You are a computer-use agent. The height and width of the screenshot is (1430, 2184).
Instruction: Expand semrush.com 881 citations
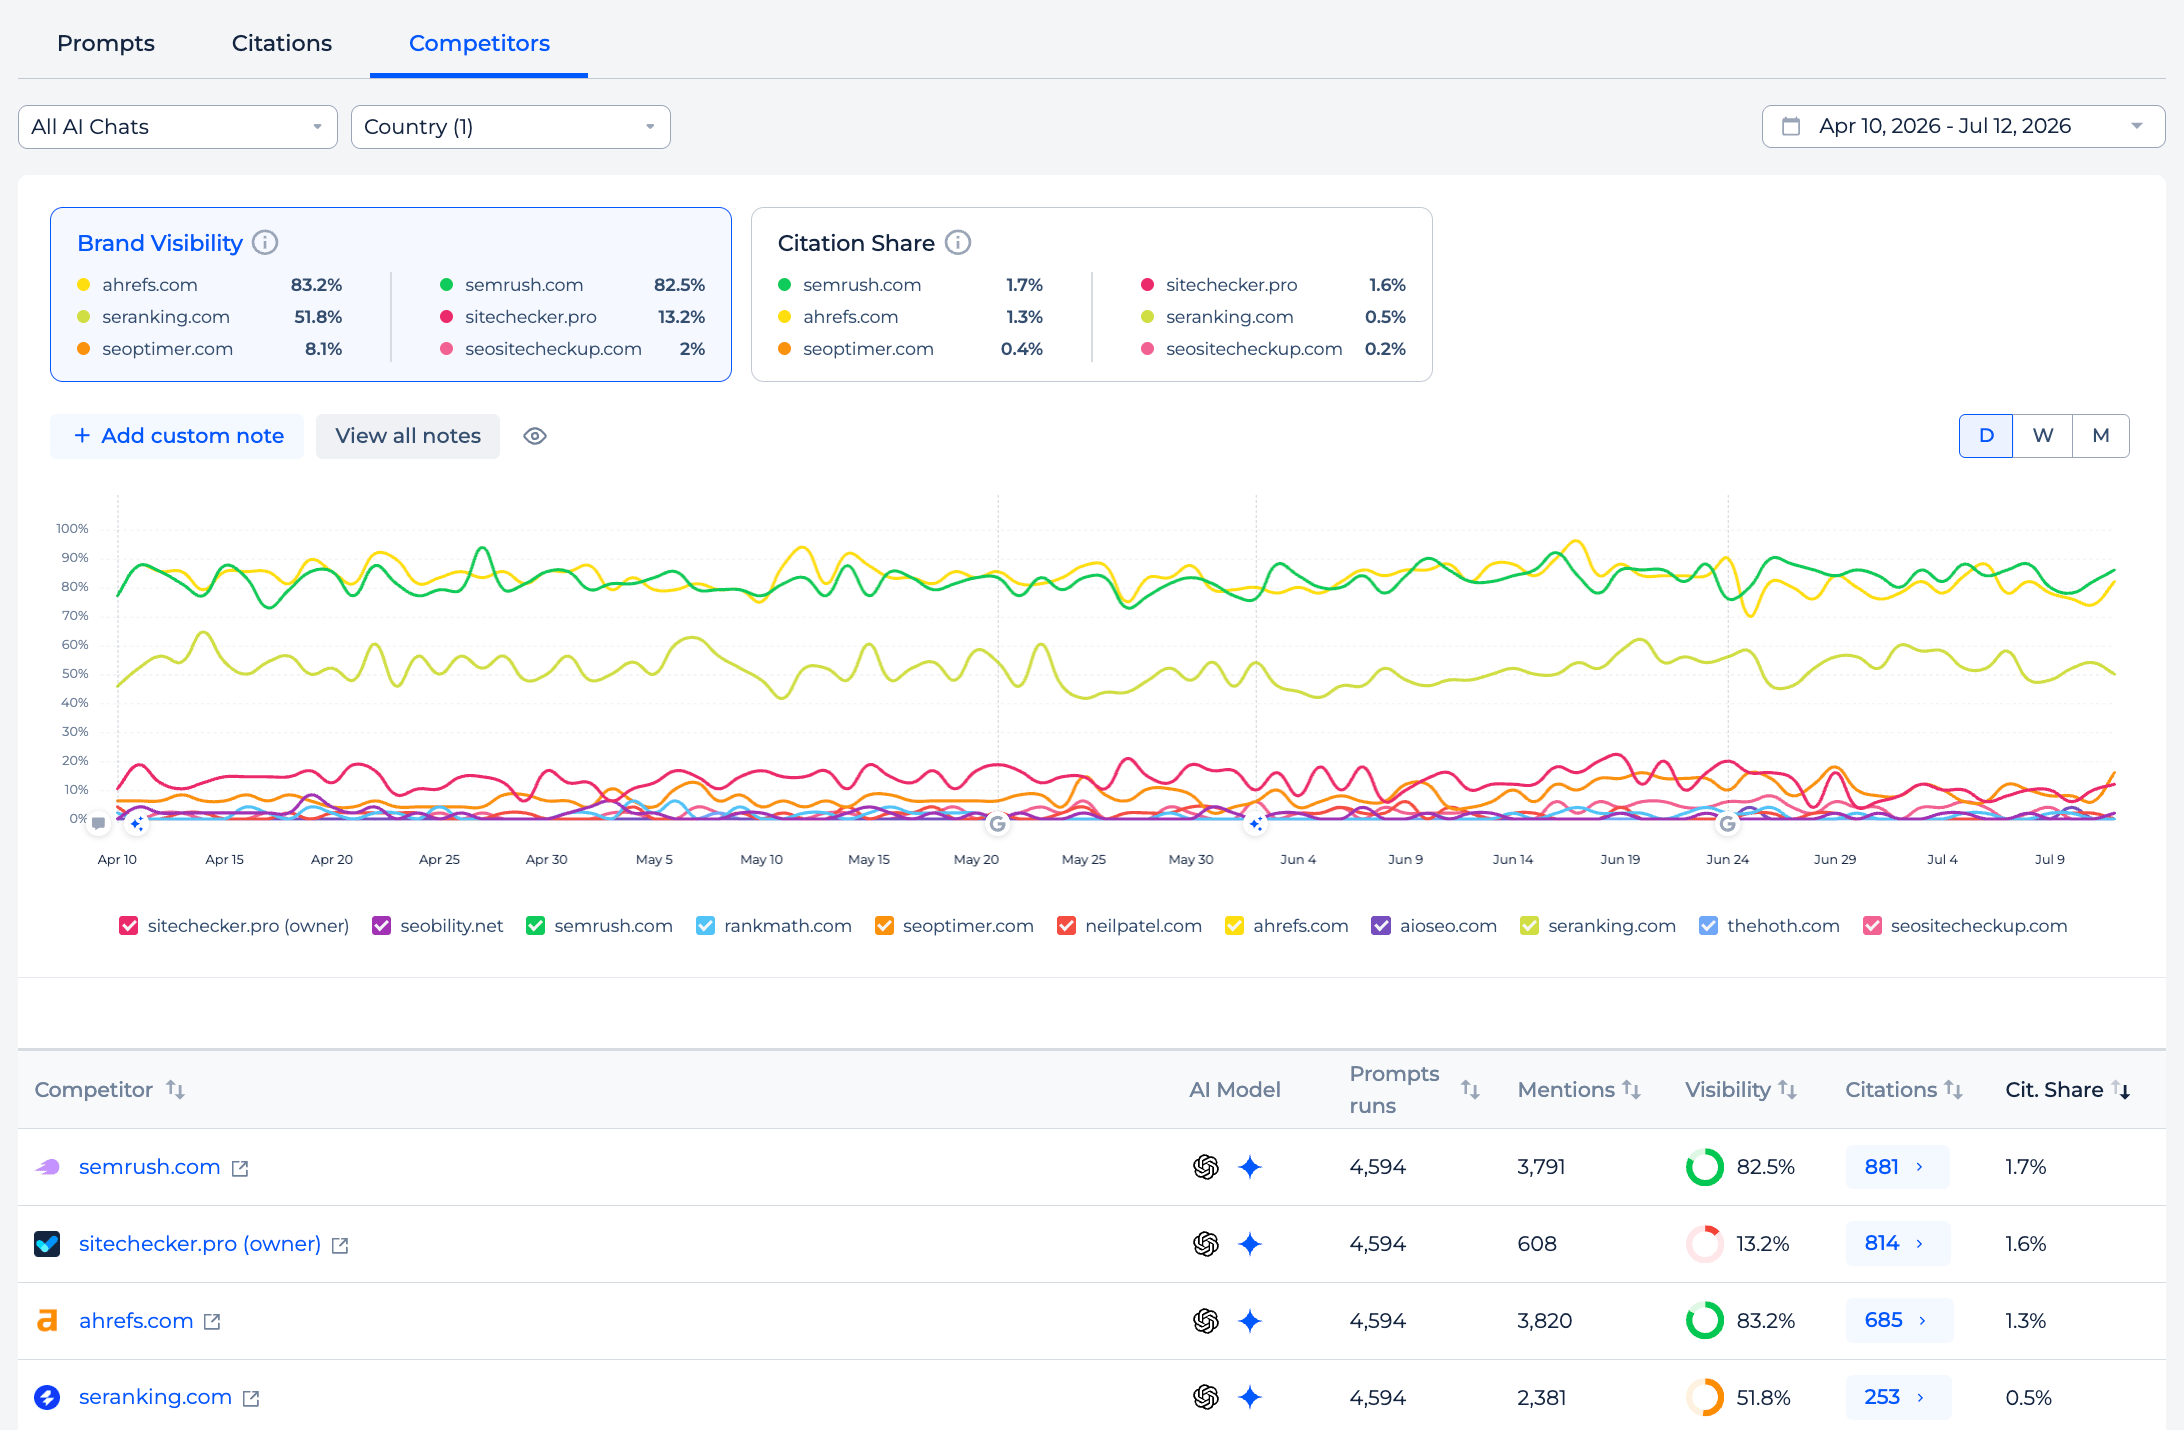click(1897, 1167)
